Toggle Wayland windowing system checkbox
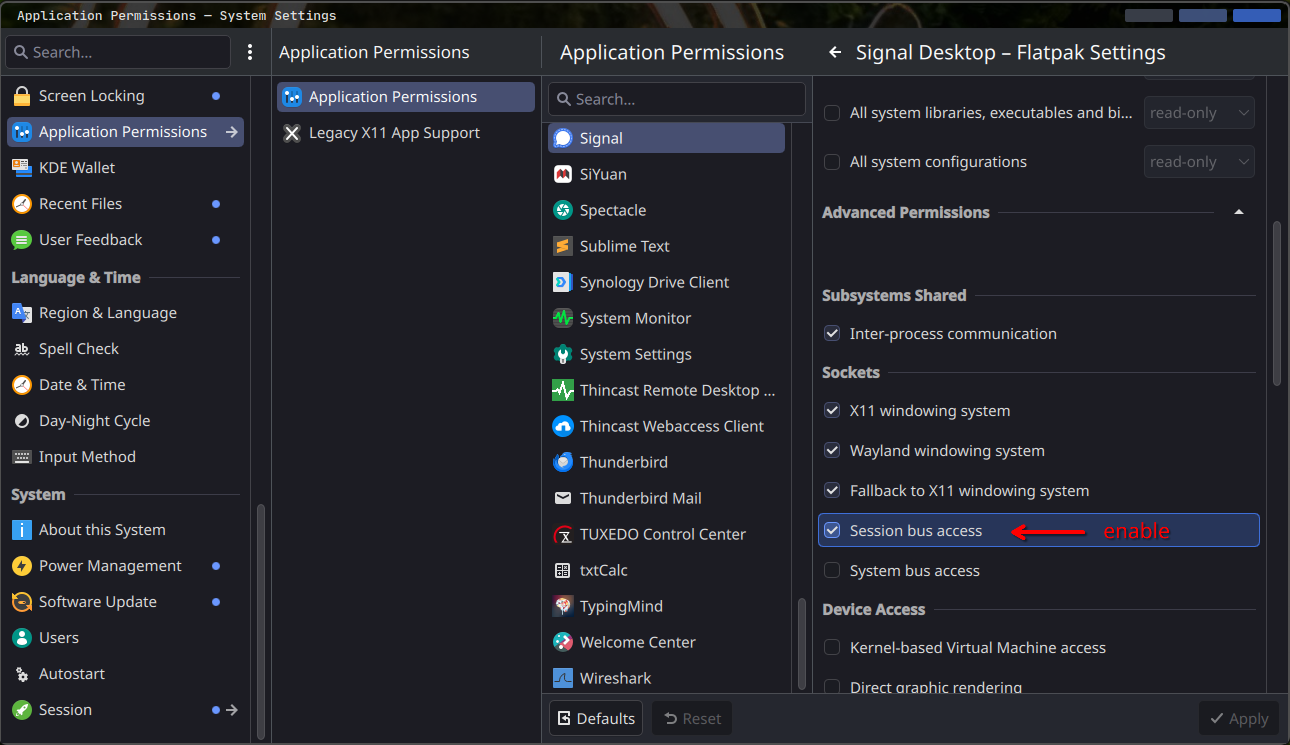The image size is (1290, 745). (x=832, y=451)
